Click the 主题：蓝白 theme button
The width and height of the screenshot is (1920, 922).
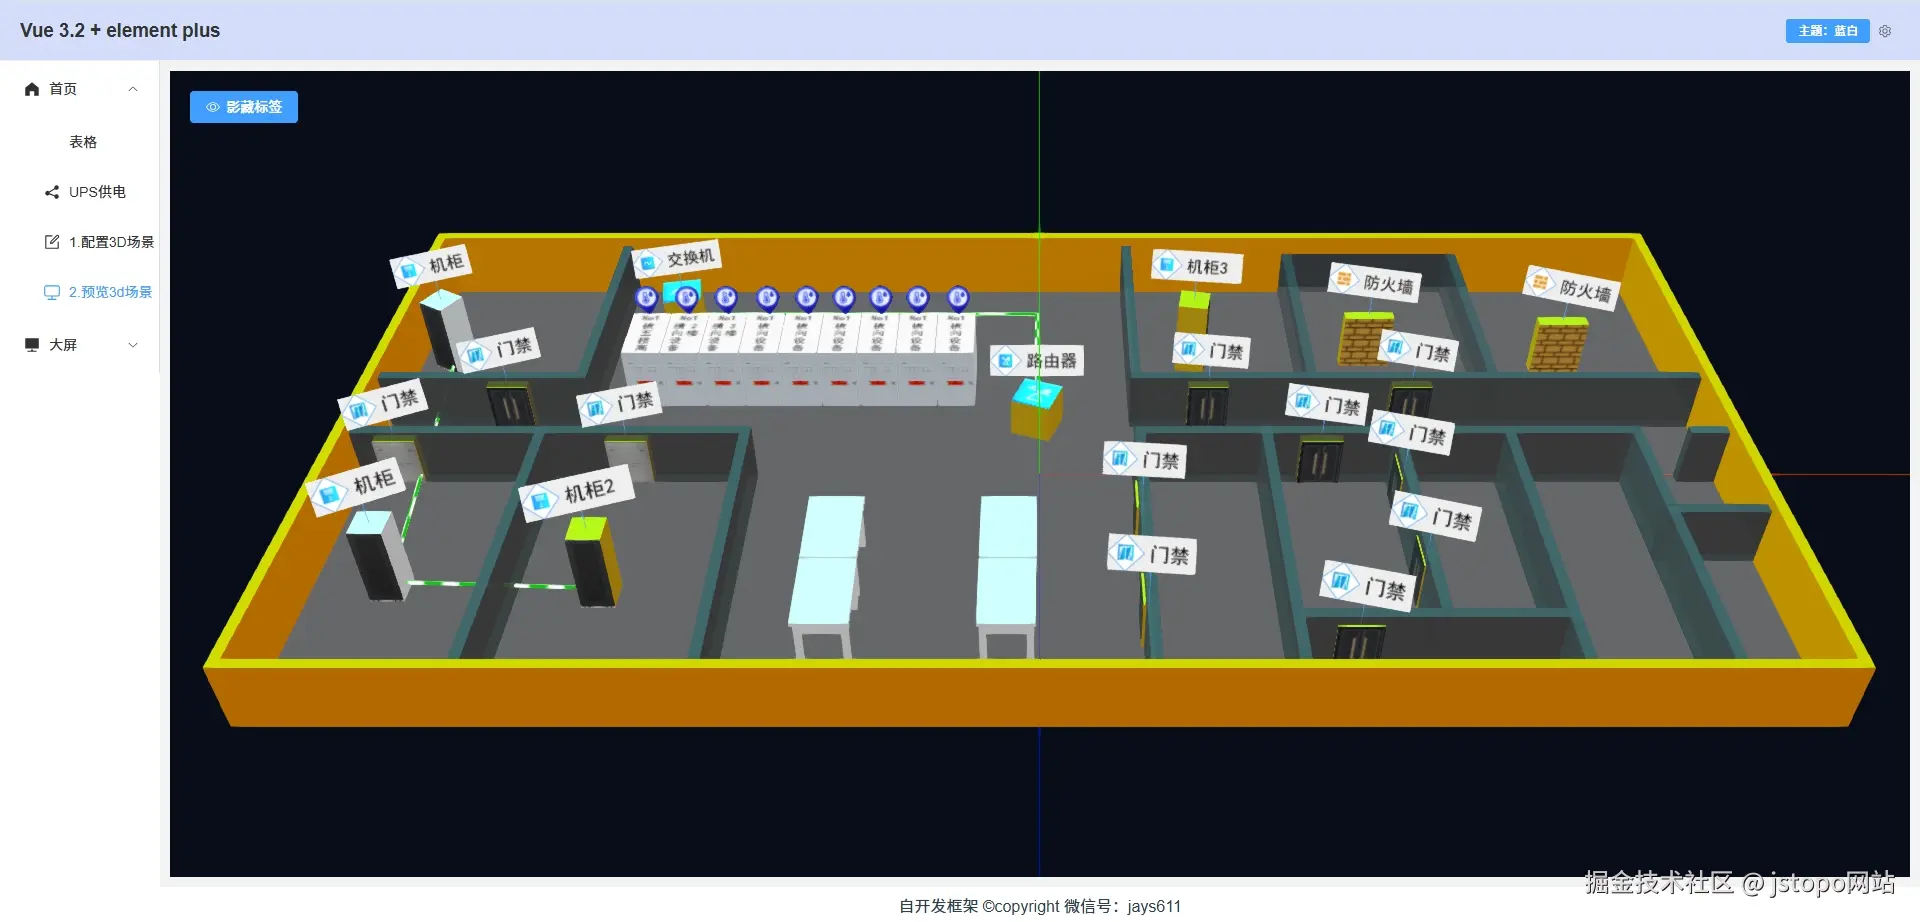[x=1827, y=31]
